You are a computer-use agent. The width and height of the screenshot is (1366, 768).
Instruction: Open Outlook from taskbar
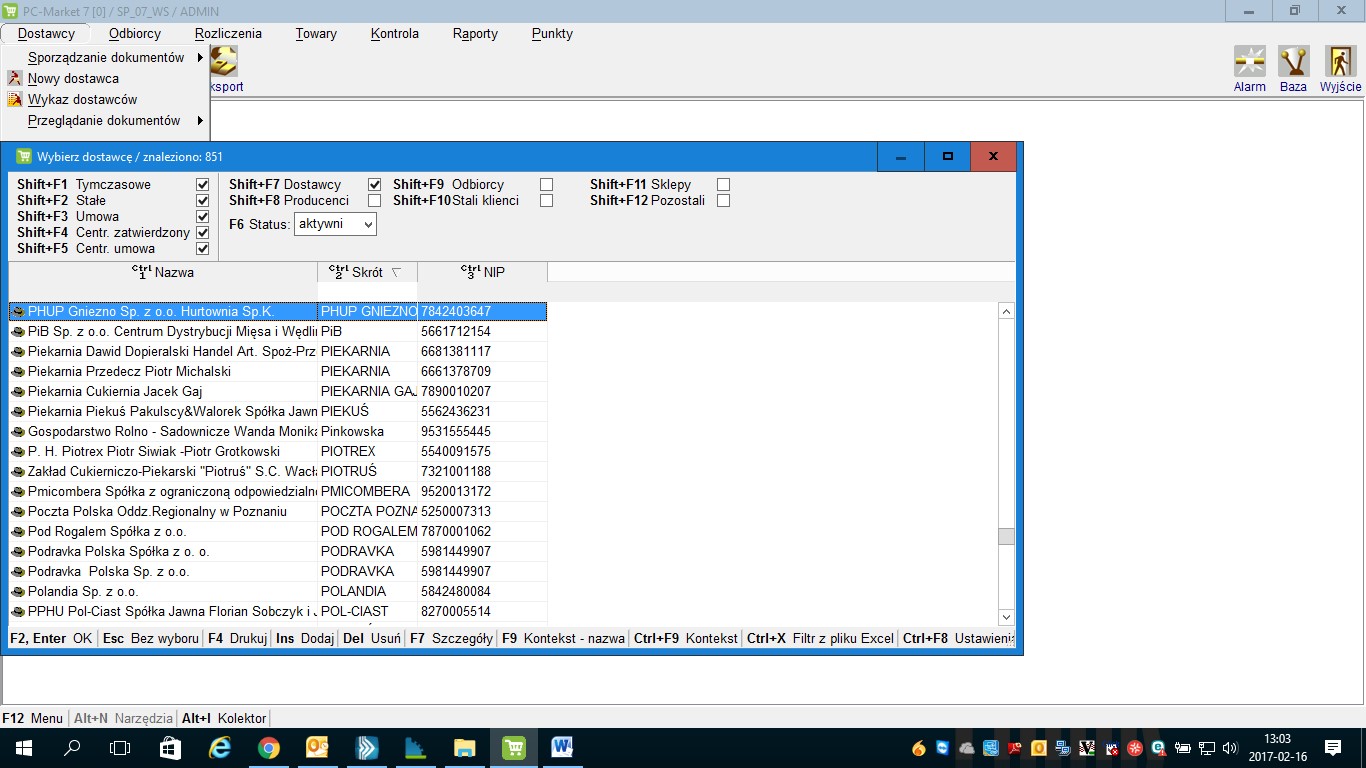tap(317, 747)
